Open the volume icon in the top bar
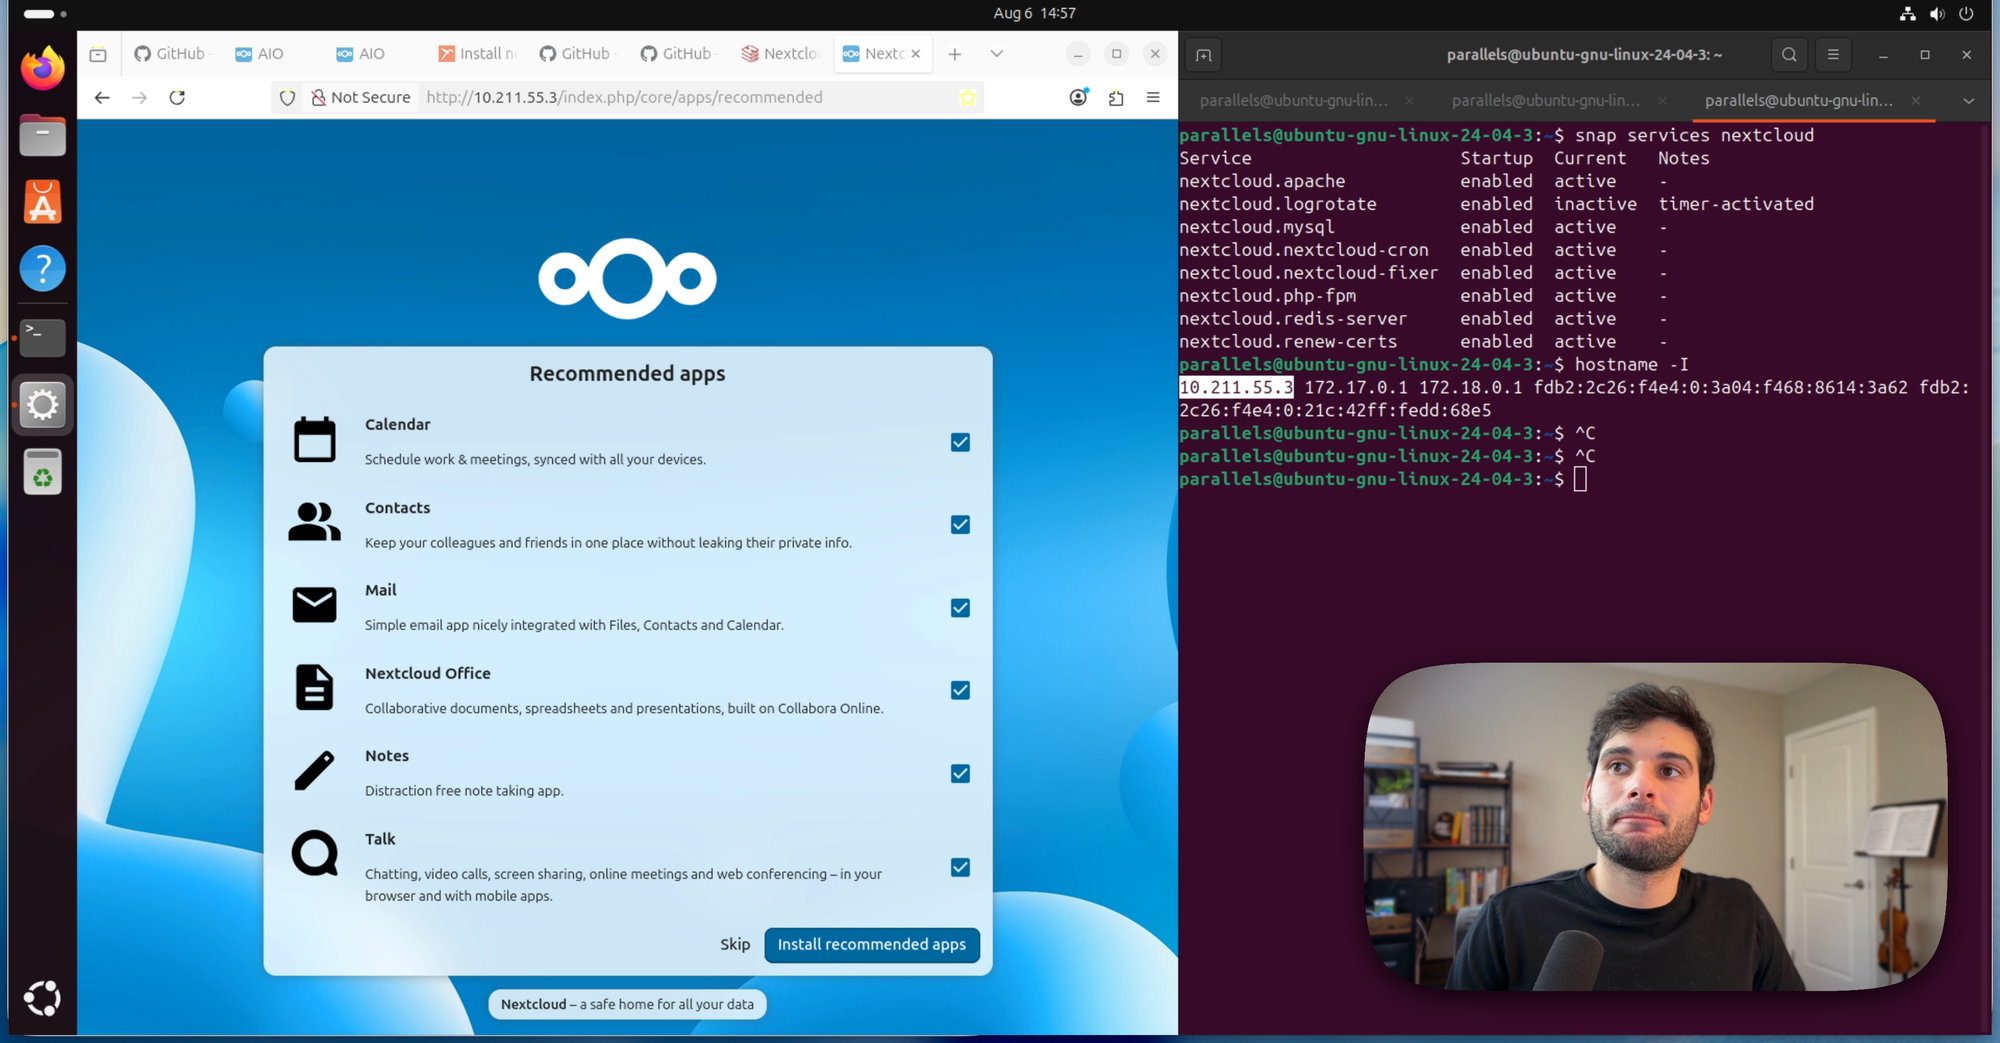The height and width of the screenshot is (1043, 2000). click(x=1937, y=13)
